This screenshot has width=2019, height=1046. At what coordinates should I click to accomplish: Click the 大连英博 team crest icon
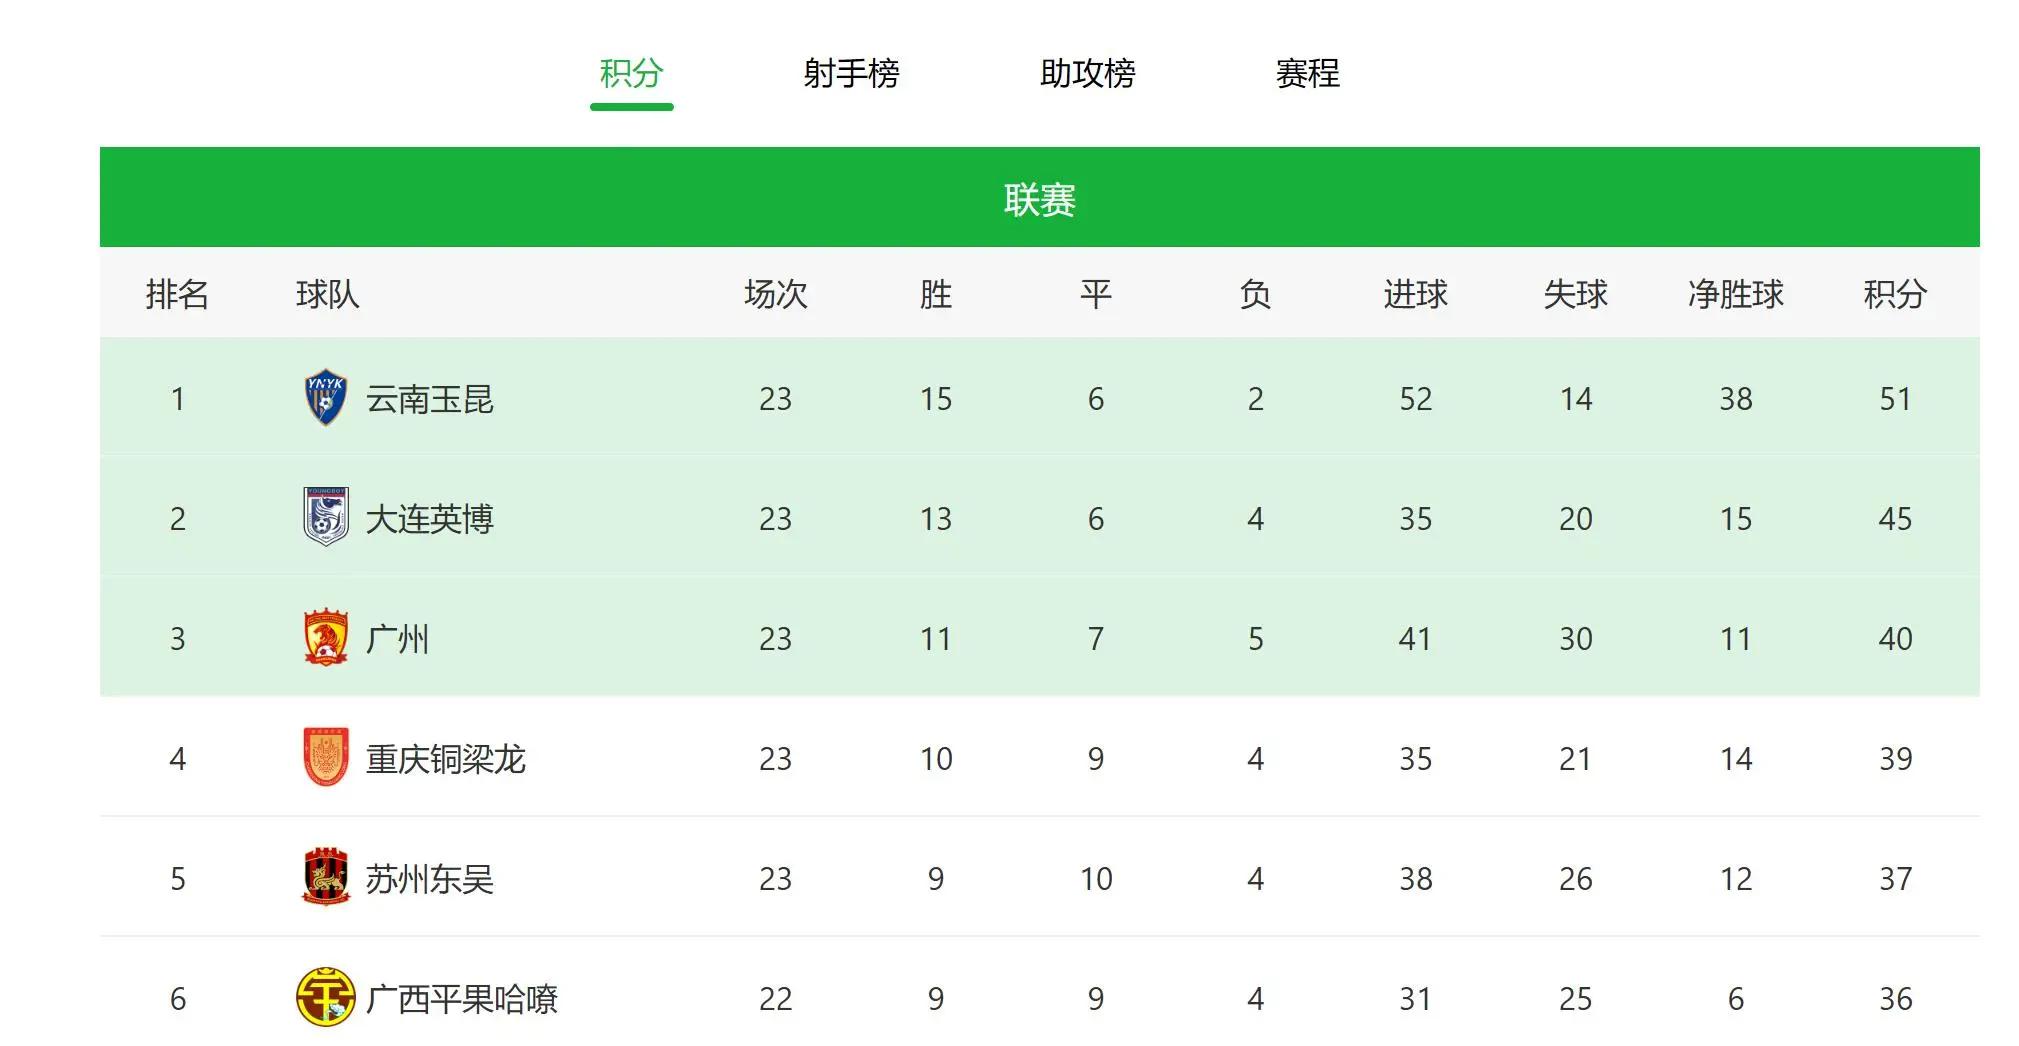coord(325,517)
